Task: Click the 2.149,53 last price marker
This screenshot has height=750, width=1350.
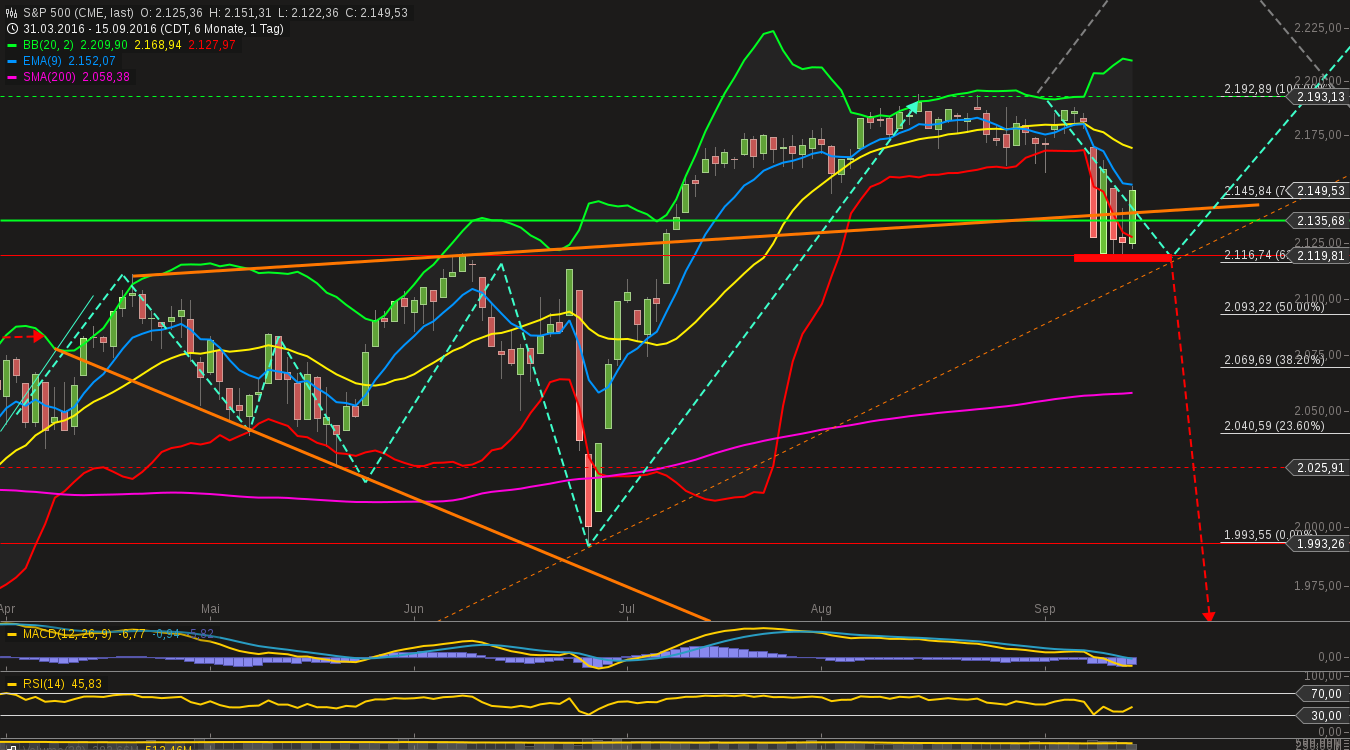Action: click(x=1320, y=190)
